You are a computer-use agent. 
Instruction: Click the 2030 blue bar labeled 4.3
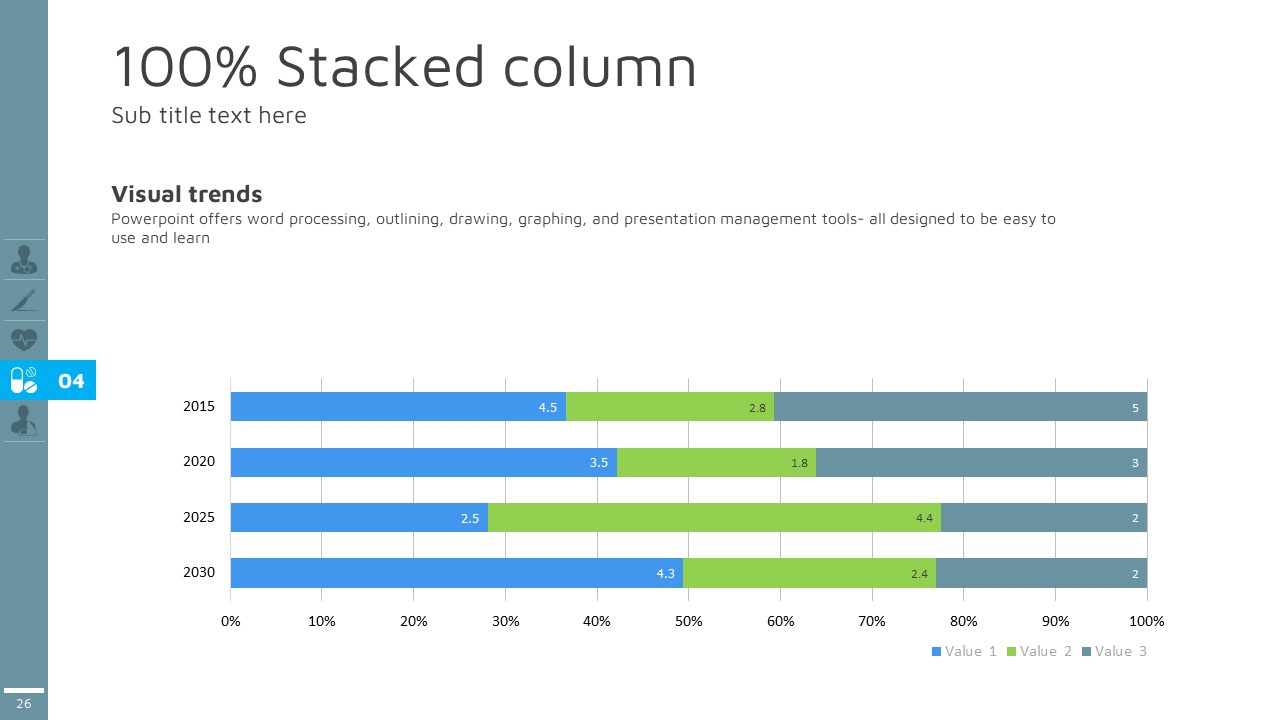point(456,573)
